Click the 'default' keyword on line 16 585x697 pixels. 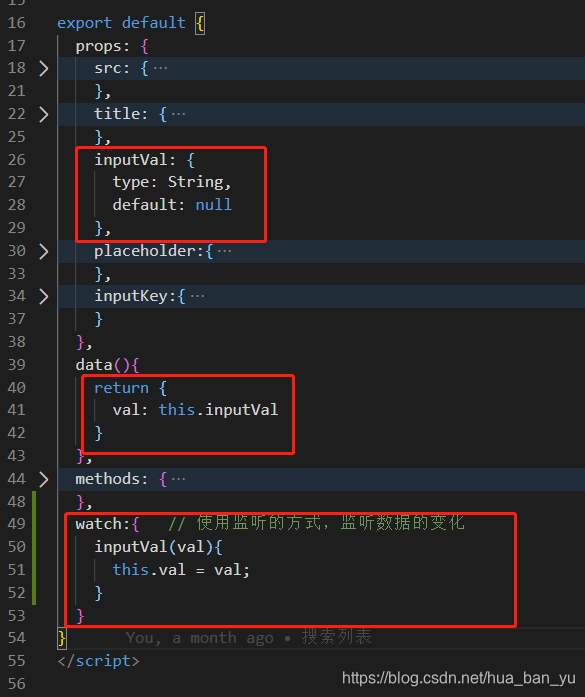coord(153,23)
